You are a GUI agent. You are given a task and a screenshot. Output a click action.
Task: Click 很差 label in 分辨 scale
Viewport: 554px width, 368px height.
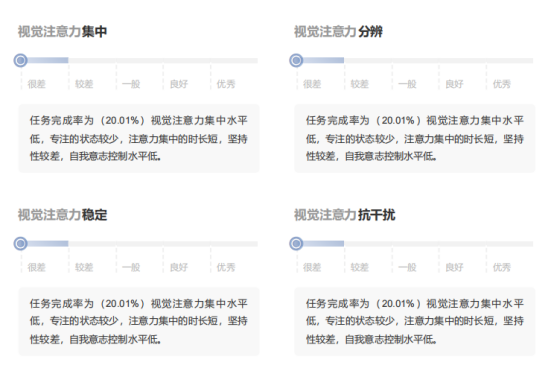[312, 84]
